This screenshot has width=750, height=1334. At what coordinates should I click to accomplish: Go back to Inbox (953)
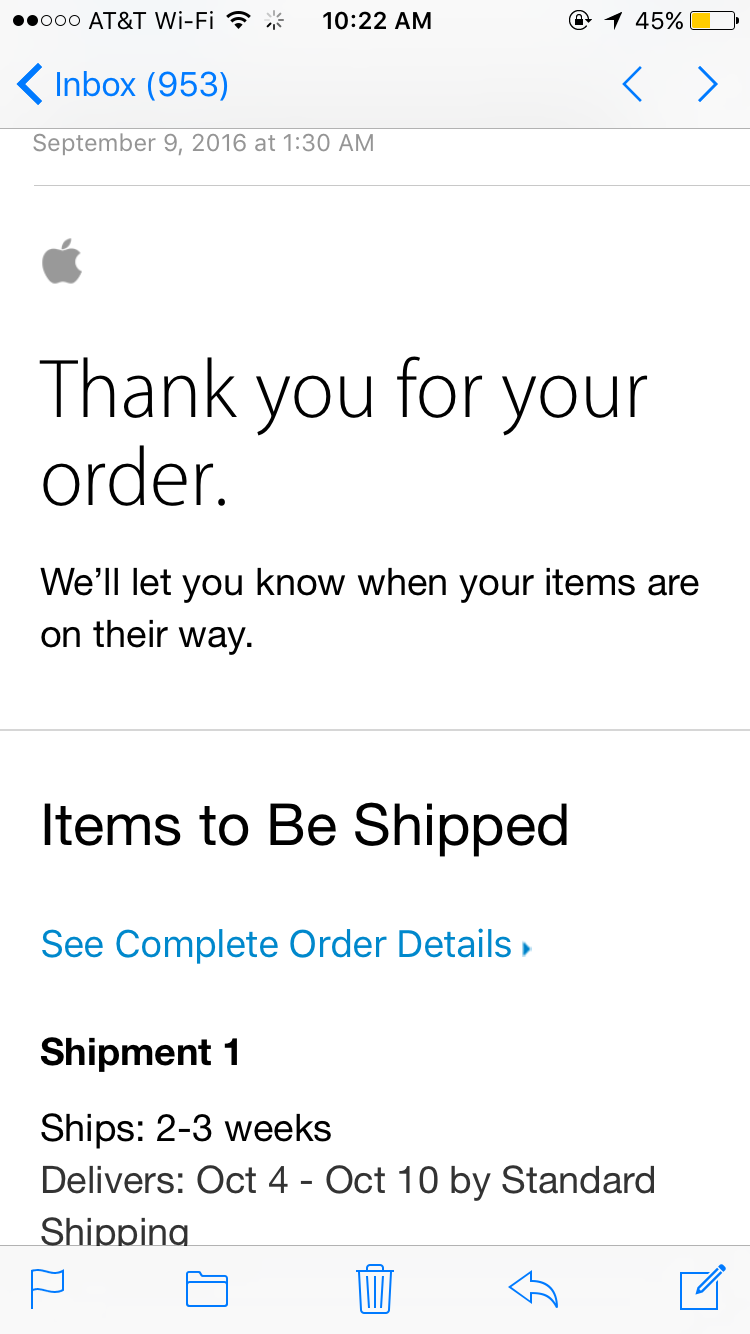[x=123, y=84]
